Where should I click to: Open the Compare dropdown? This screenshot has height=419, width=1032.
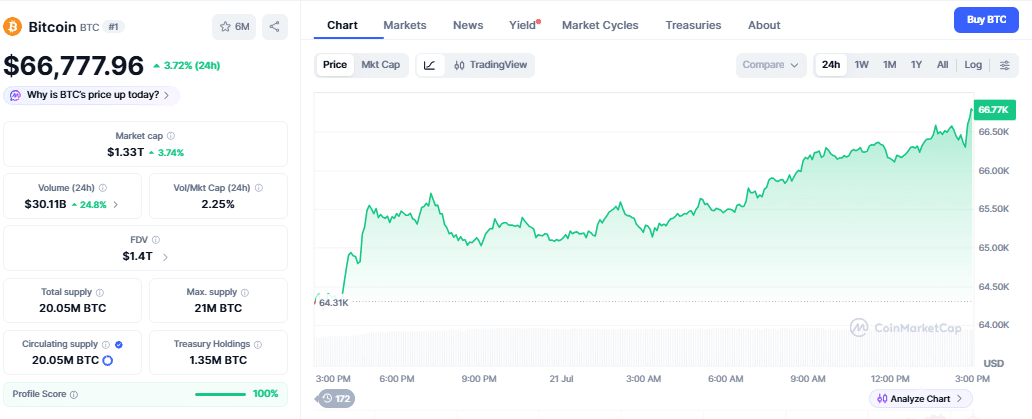coord(771,65)
